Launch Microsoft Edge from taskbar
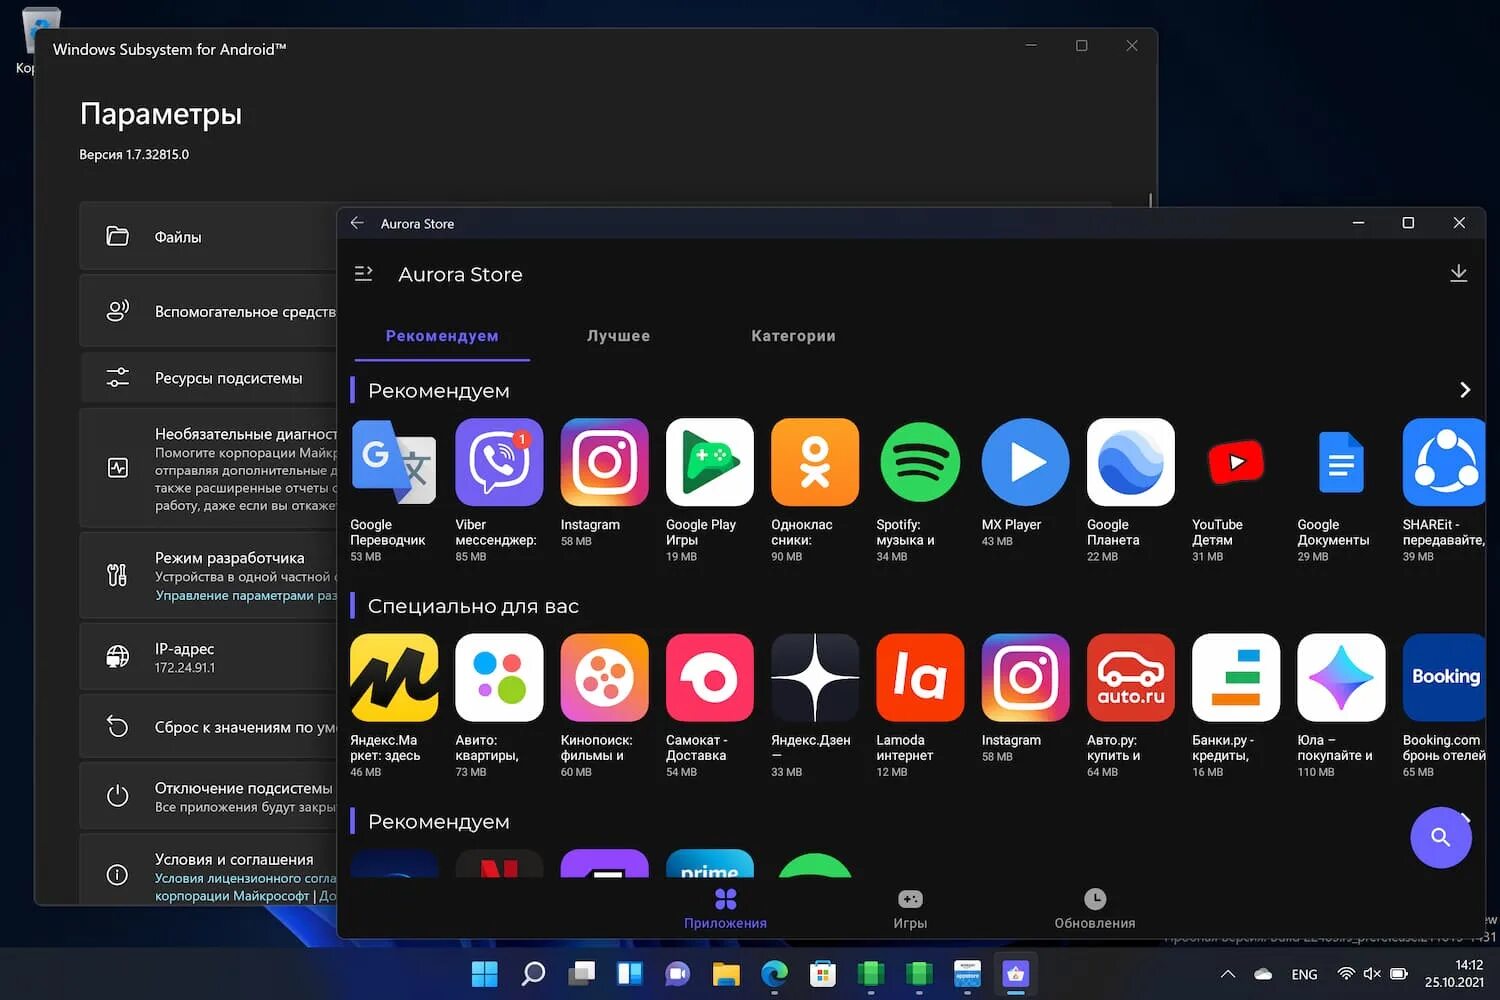1500x1000 pixels. (x=774, y=973)
